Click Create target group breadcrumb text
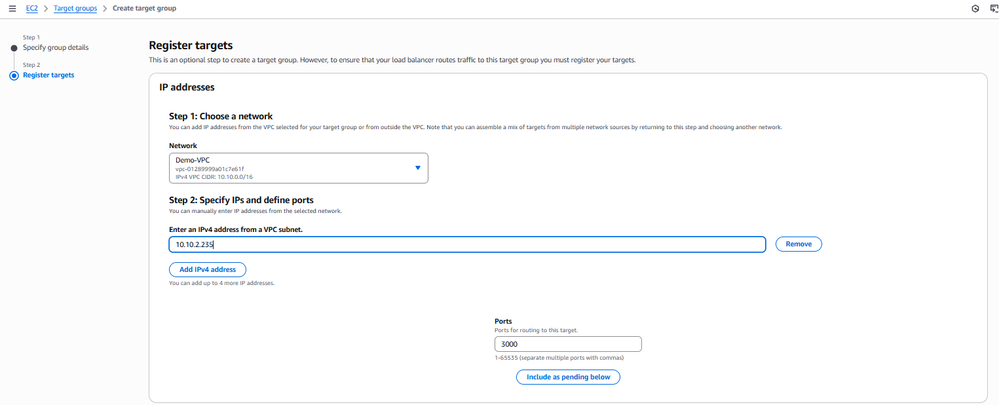 pyautogui.click(x=146, y=8)
